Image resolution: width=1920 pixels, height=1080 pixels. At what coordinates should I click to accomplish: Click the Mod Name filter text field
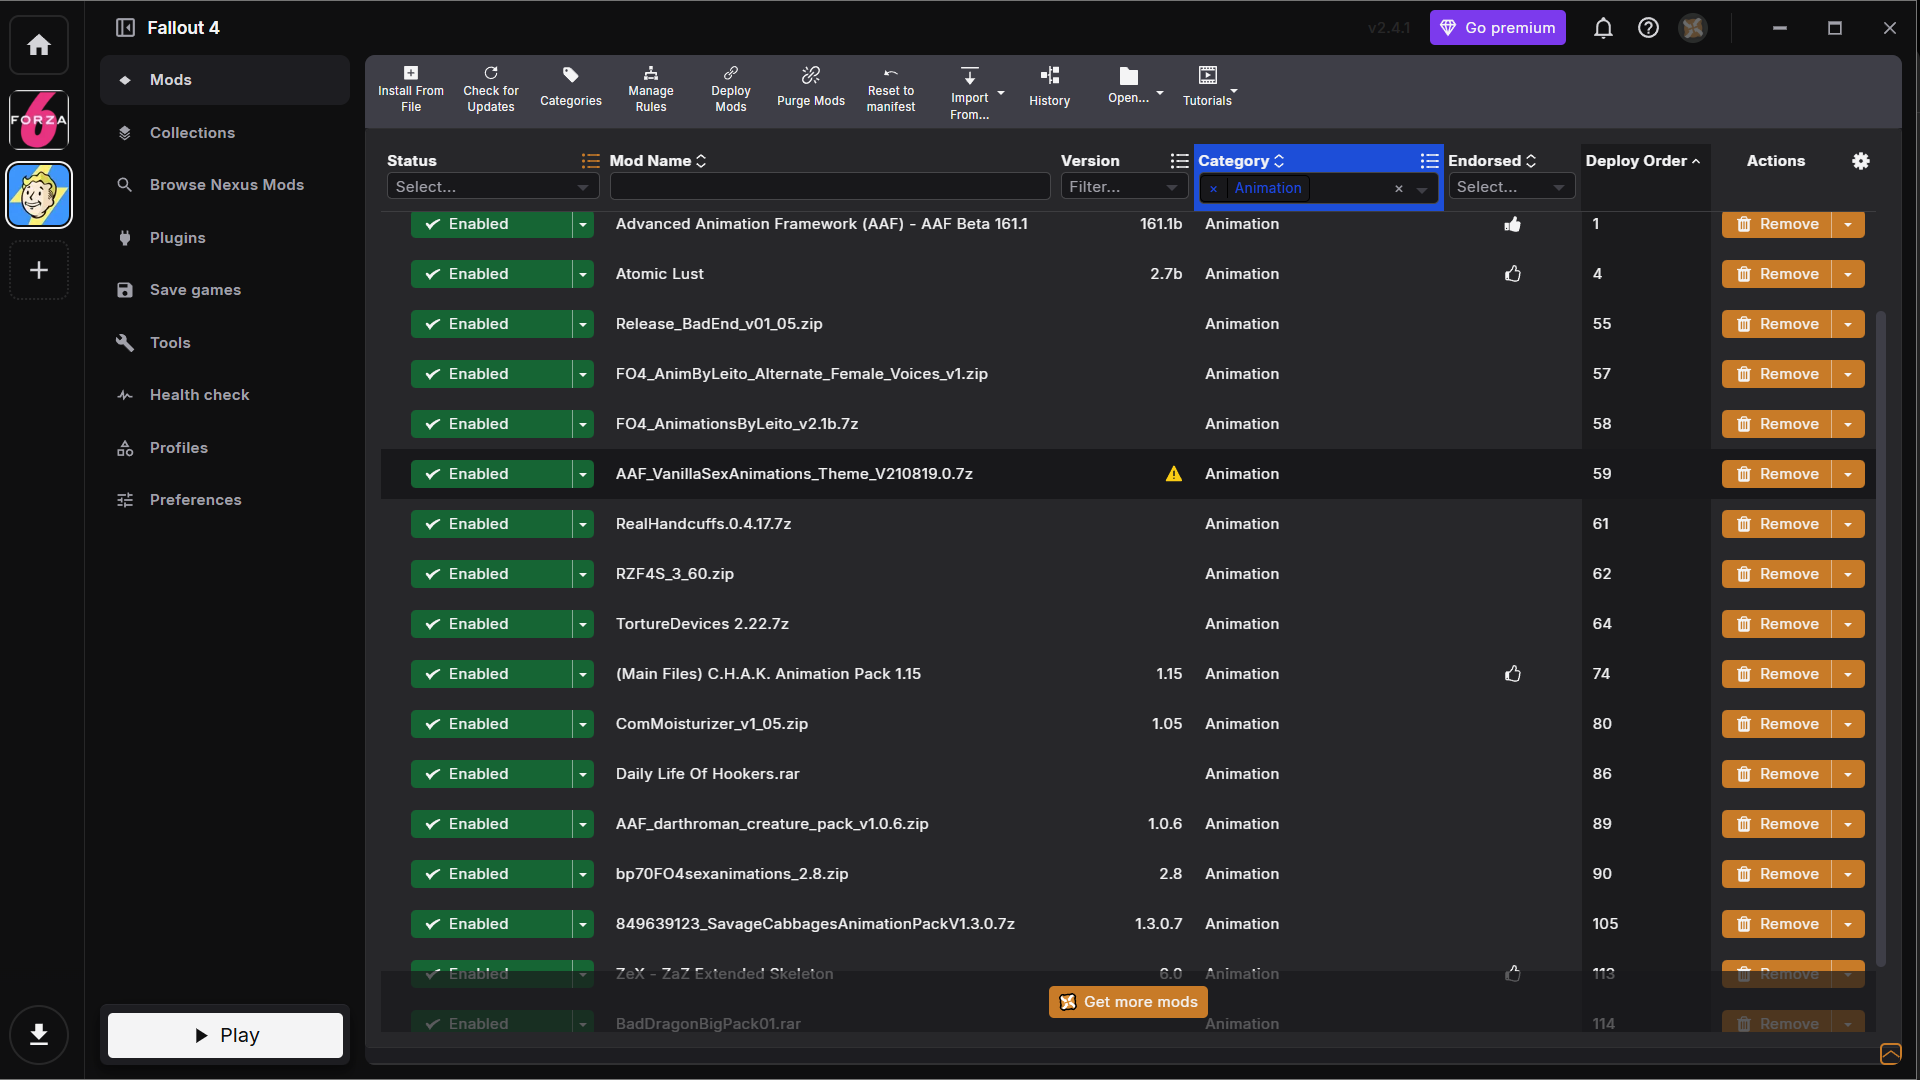pos(830,187)
